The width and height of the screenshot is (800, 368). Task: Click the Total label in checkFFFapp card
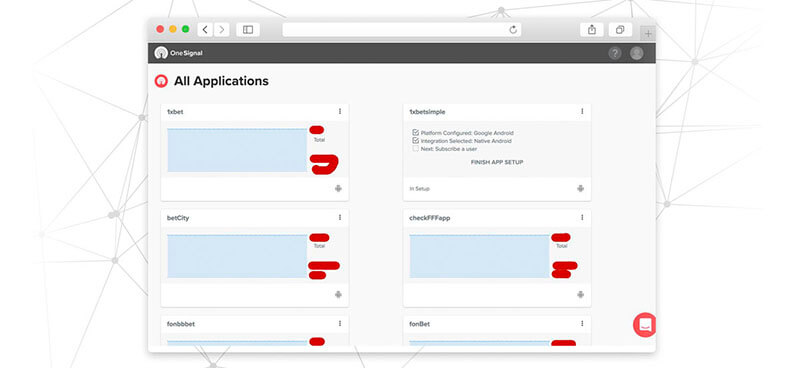pos(562,246)
